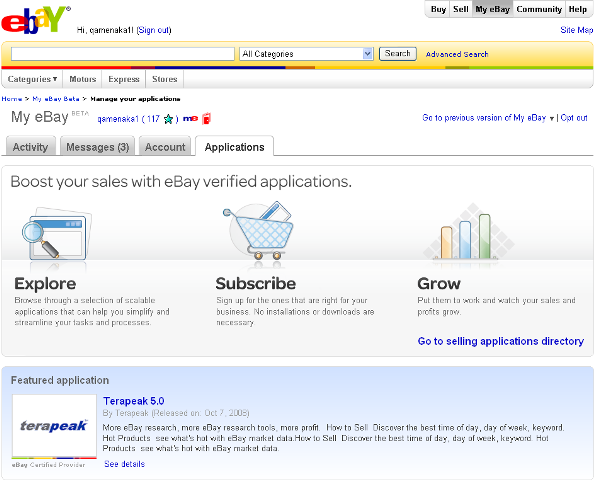Click the See details link
The height and width of the screenshot is (480, 597).
[125, 464]
